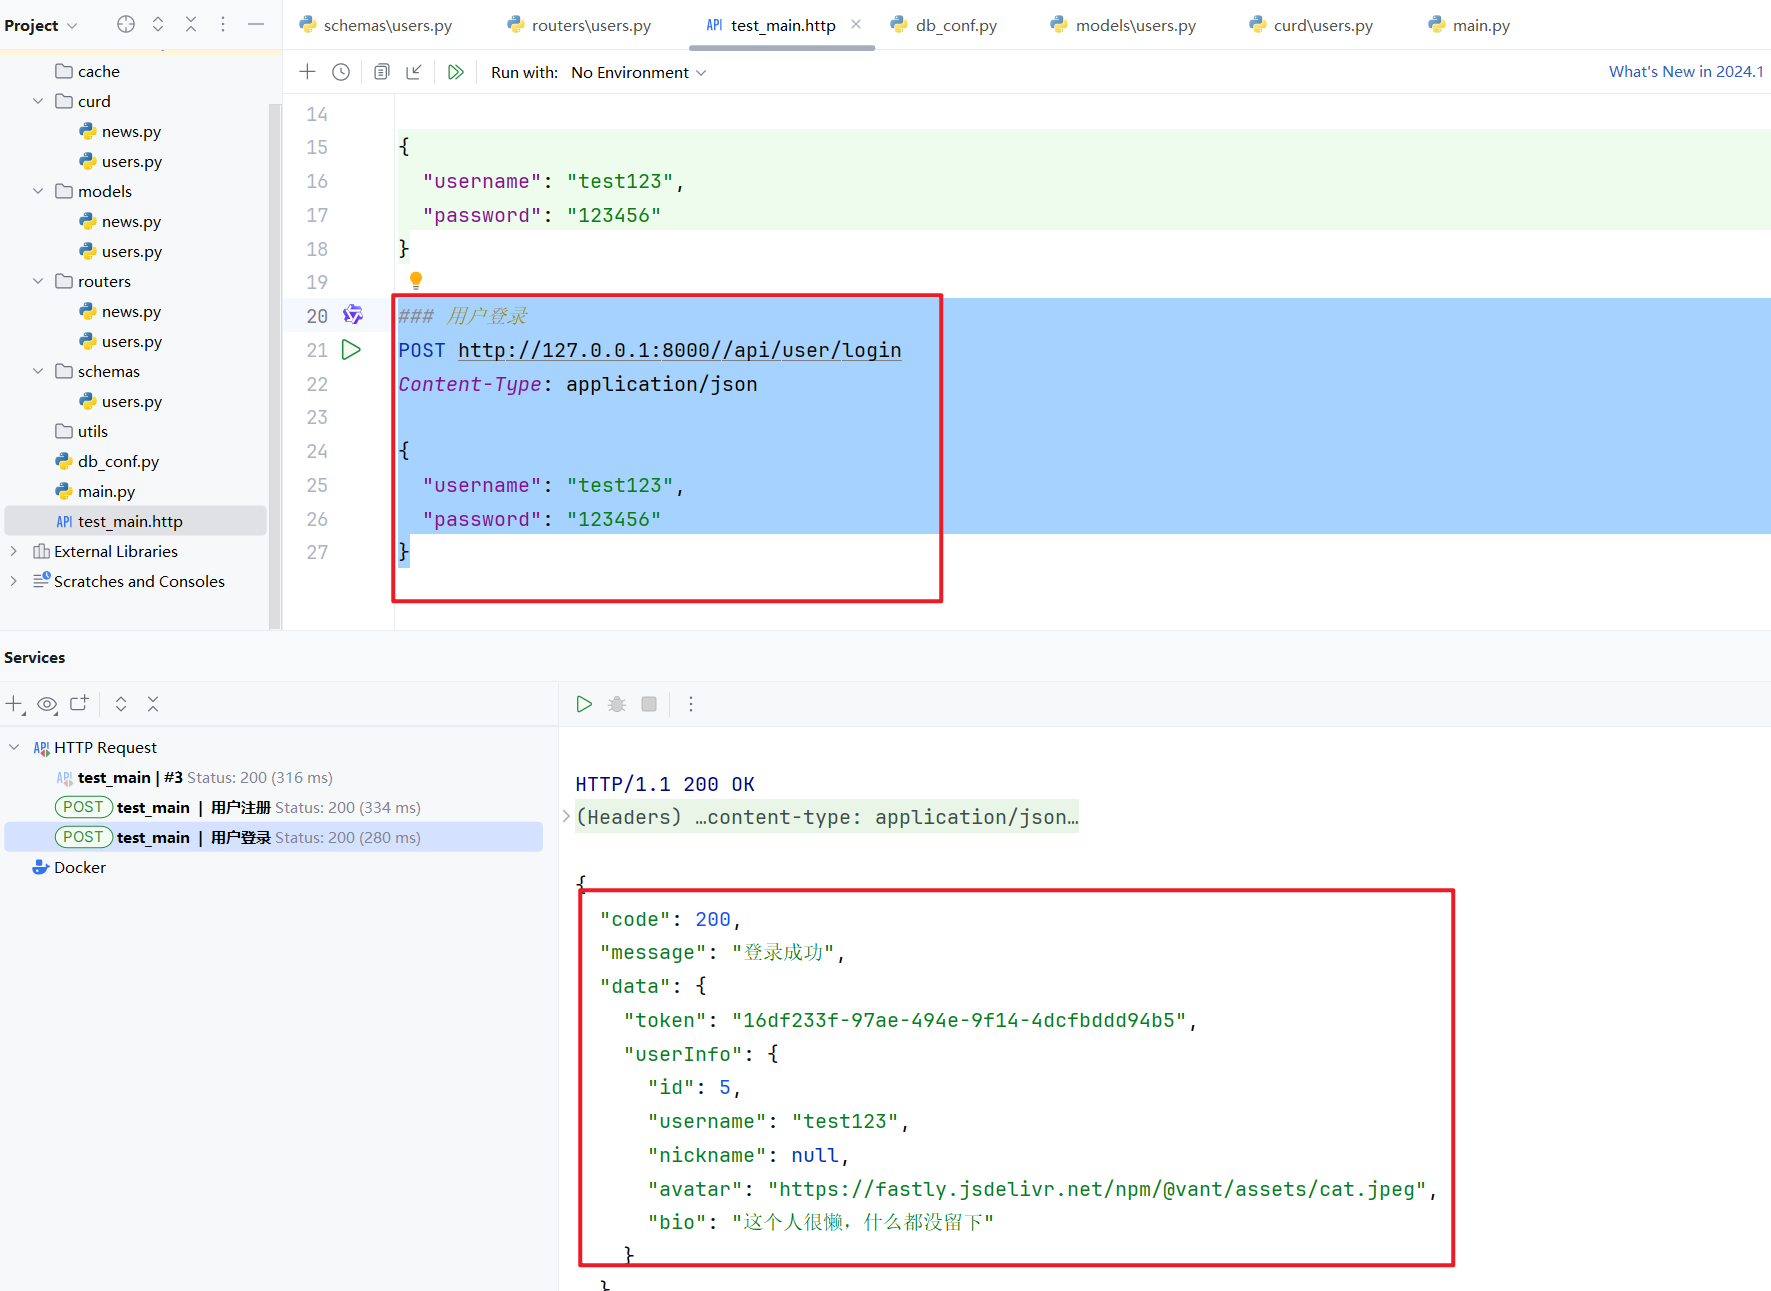Open the What's New in 2024.1 link
This screenshot has height=1291, width=1771.
pyautogui.click(x=1685, y=72)
